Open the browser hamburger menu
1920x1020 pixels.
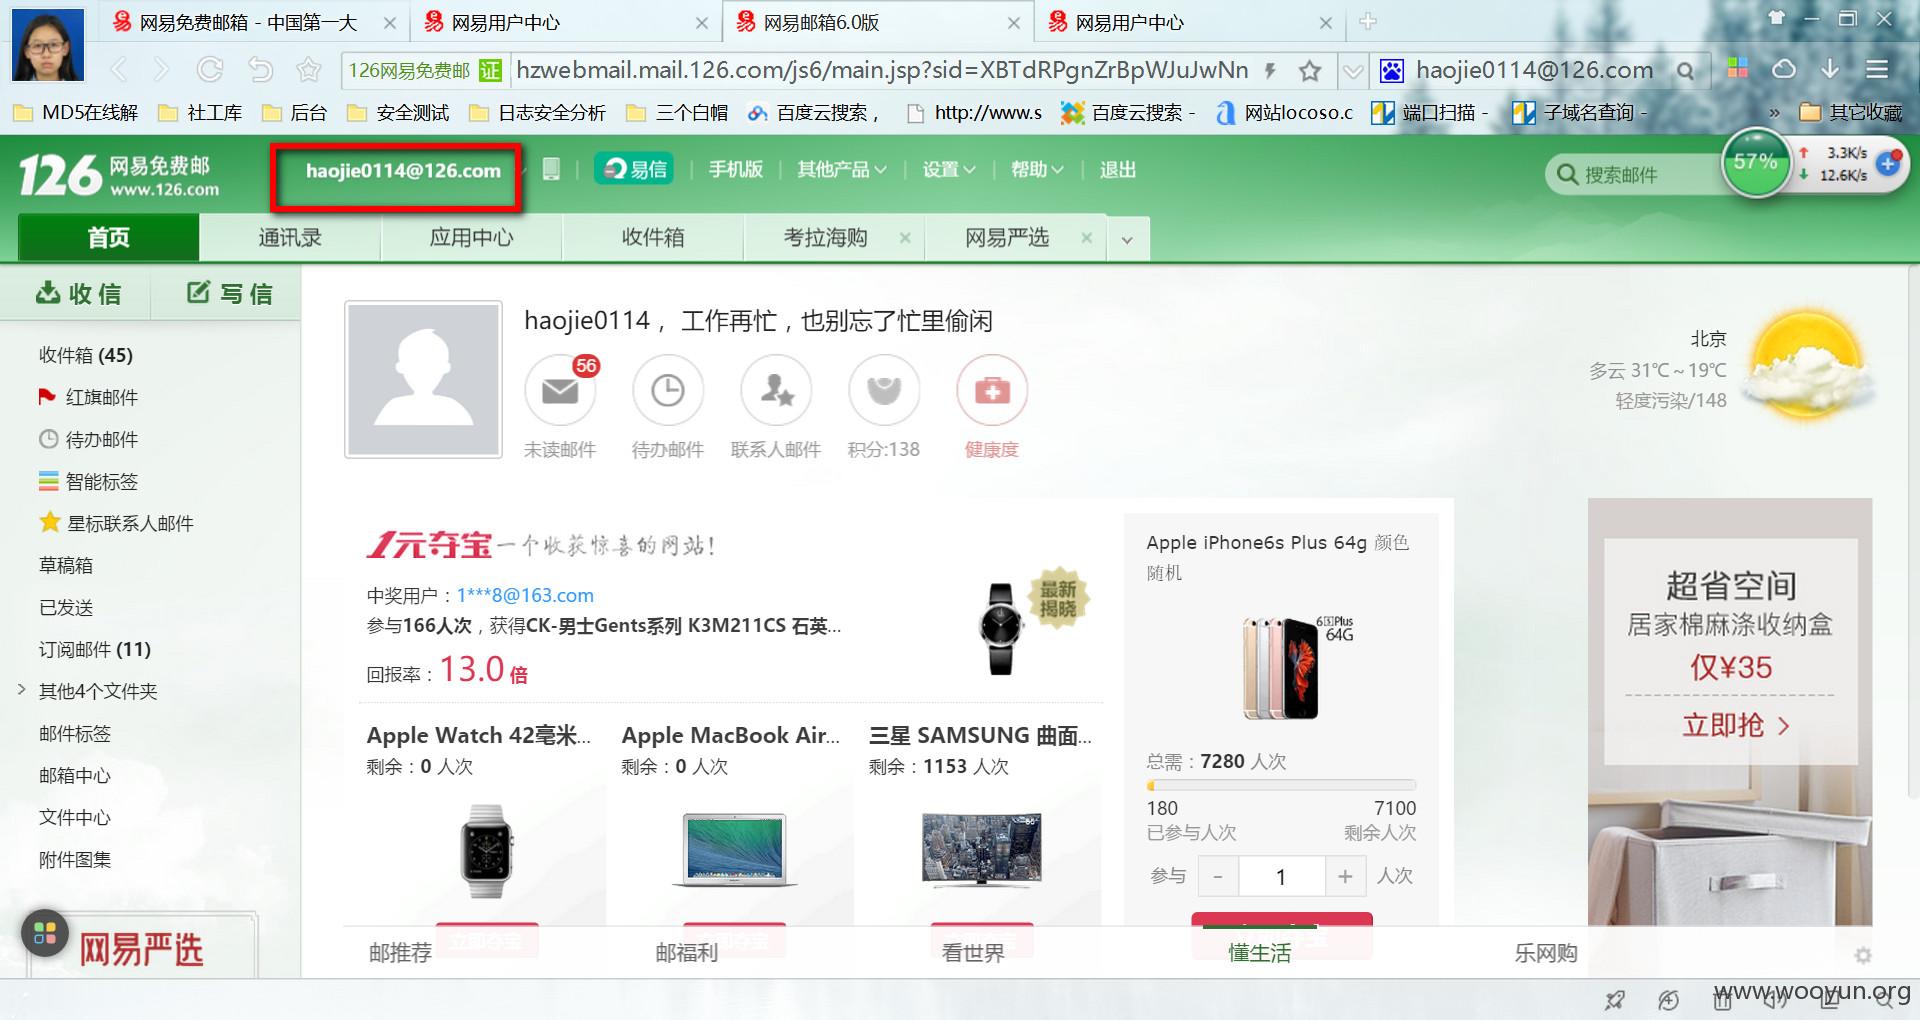tap(1877, 69)
